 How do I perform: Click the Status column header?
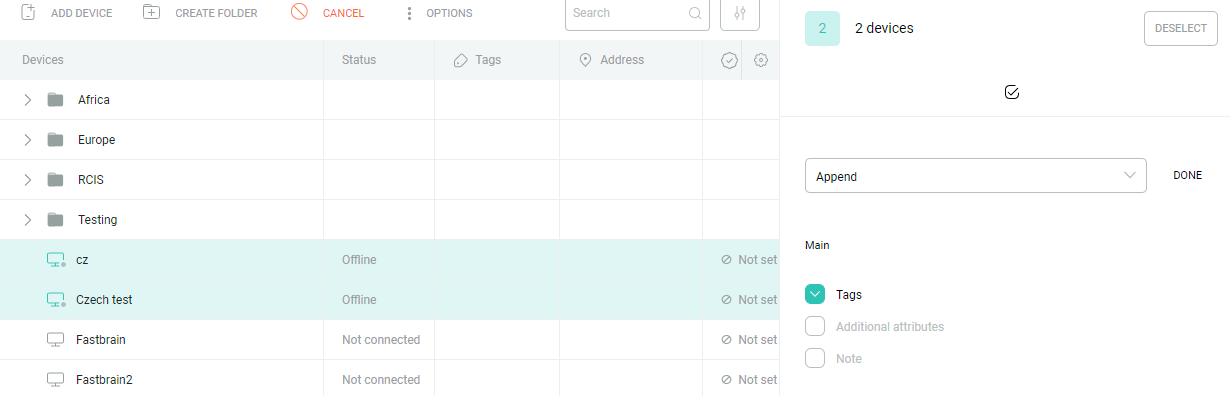(x=359, y=60)
